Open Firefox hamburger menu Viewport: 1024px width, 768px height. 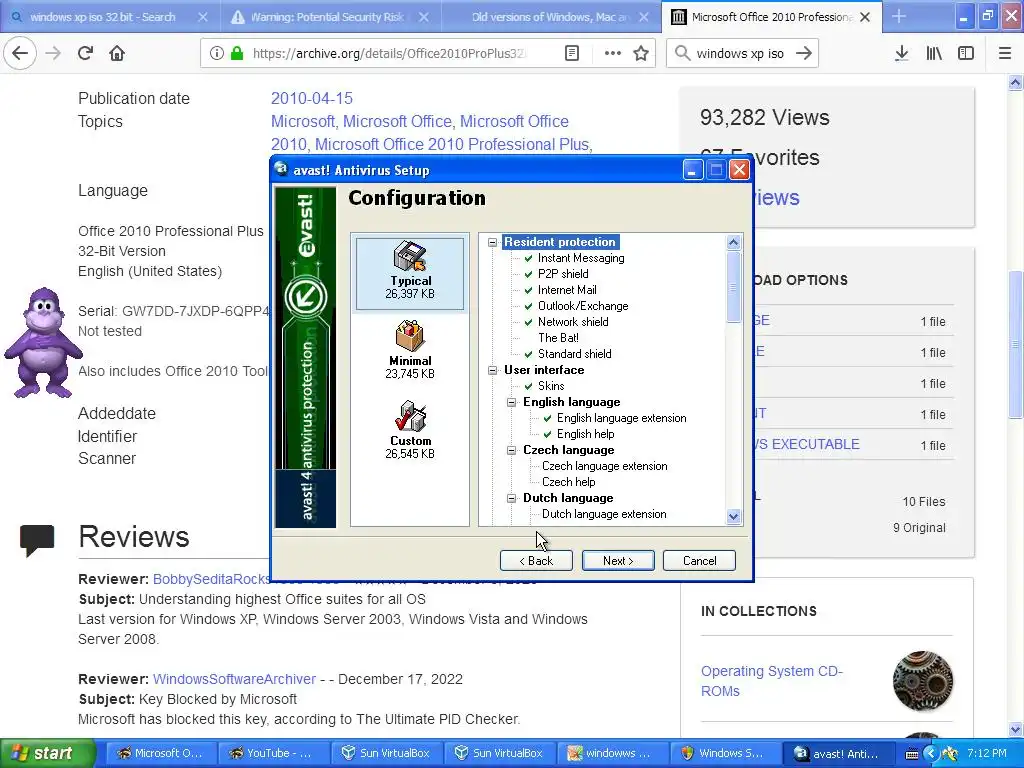pos(1005,54)
